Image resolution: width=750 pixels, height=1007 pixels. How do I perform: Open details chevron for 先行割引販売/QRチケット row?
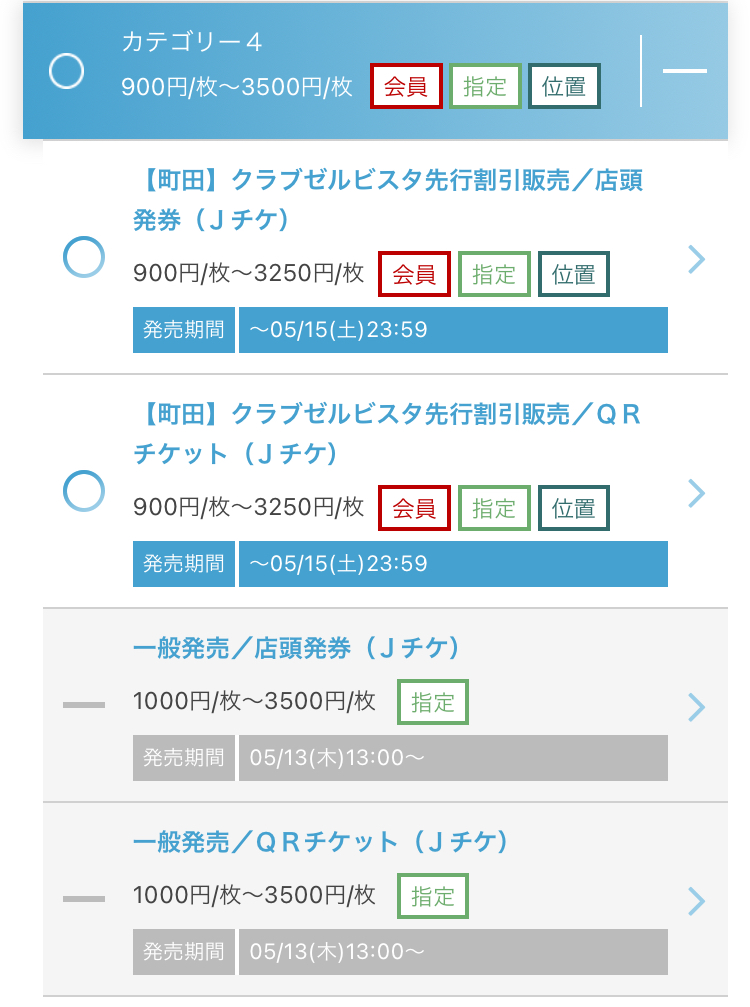(x=697, y=493)
